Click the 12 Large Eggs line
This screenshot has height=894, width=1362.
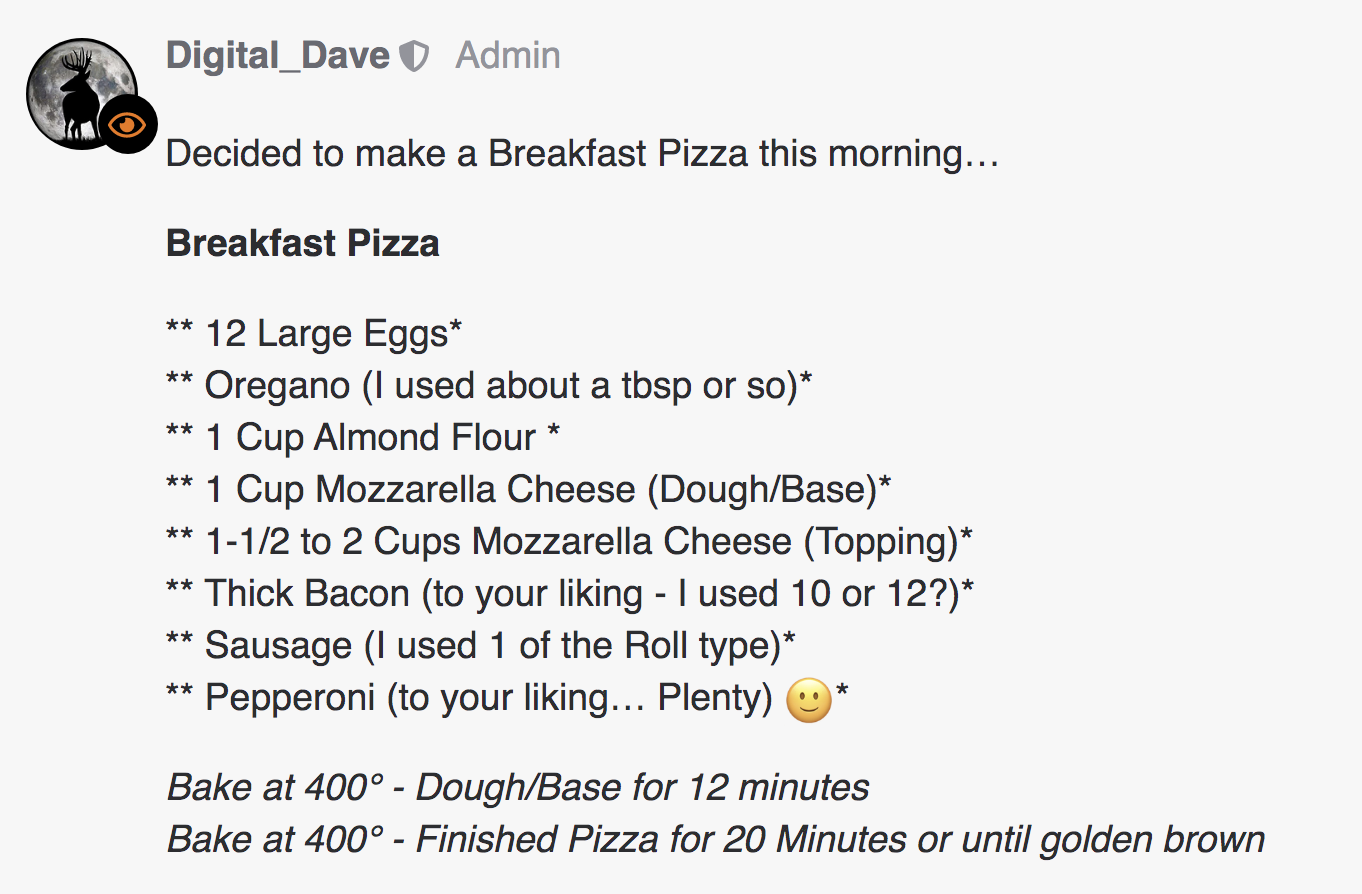click(314, 334)
